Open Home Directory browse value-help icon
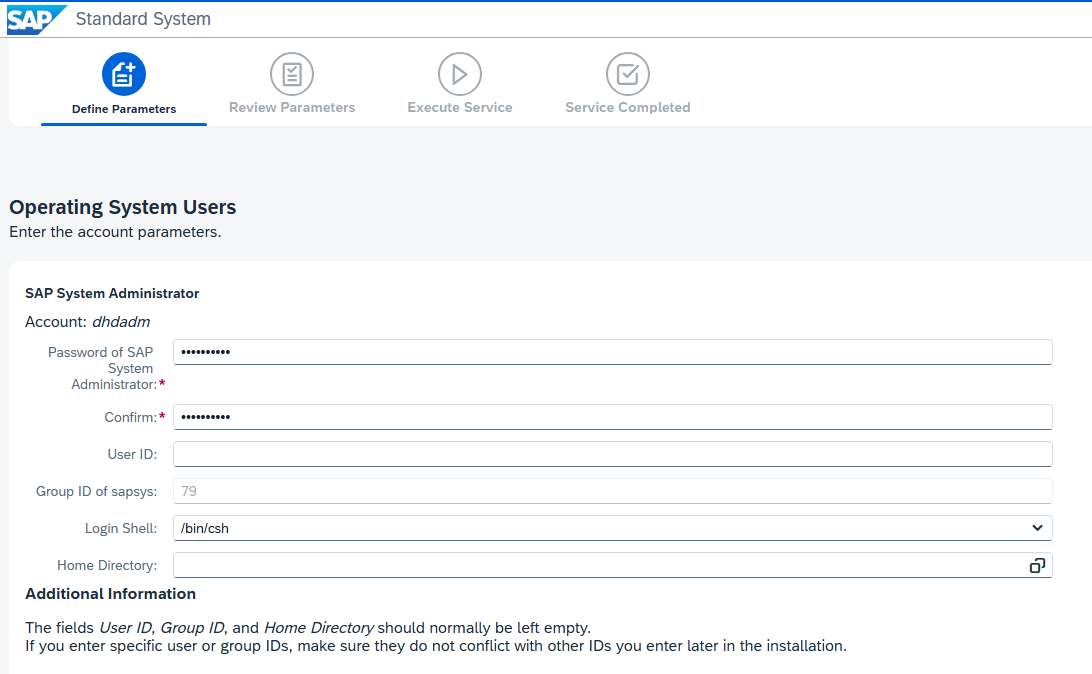 tap(1037, 565)
